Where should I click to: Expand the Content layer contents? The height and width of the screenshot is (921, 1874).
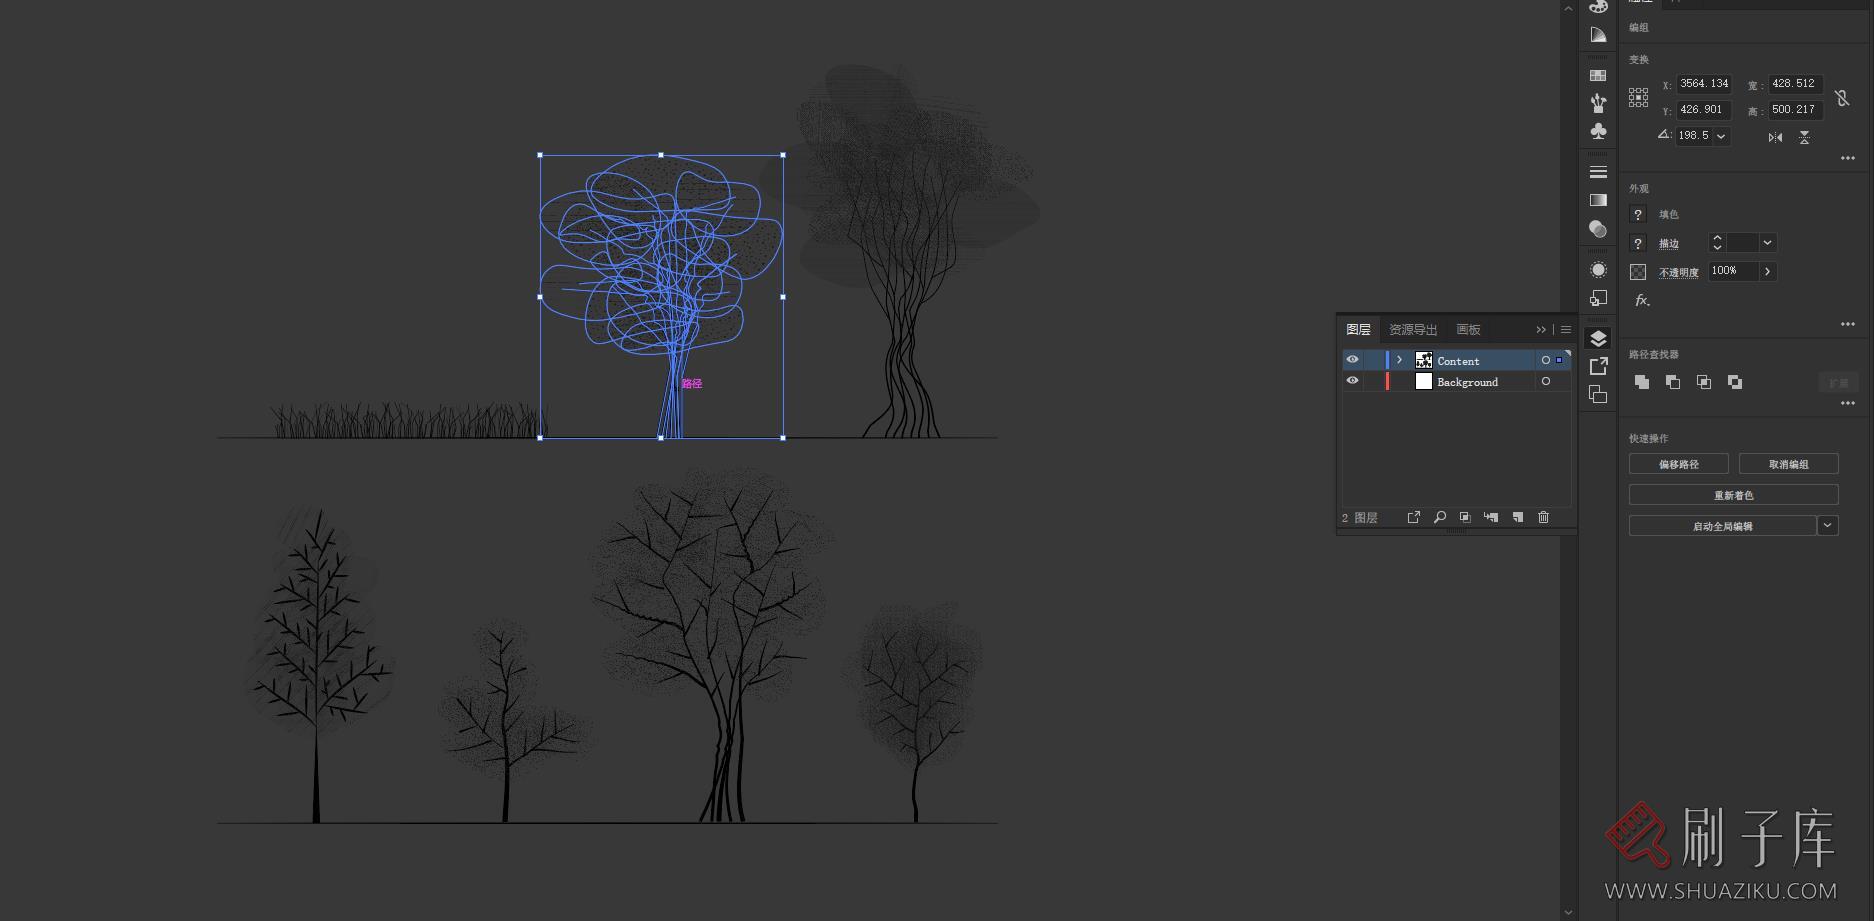(1399, 360)
